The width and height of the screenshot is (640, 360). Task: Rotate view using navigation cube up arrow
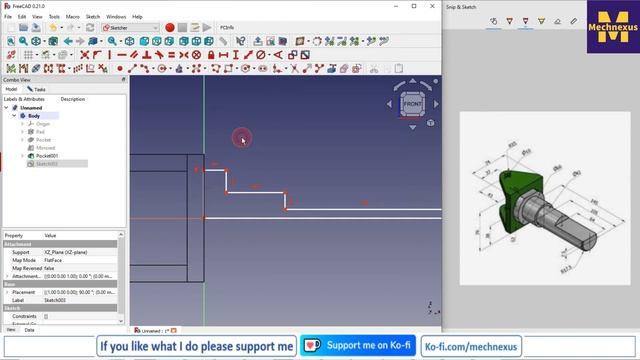(x=413, y=80)
